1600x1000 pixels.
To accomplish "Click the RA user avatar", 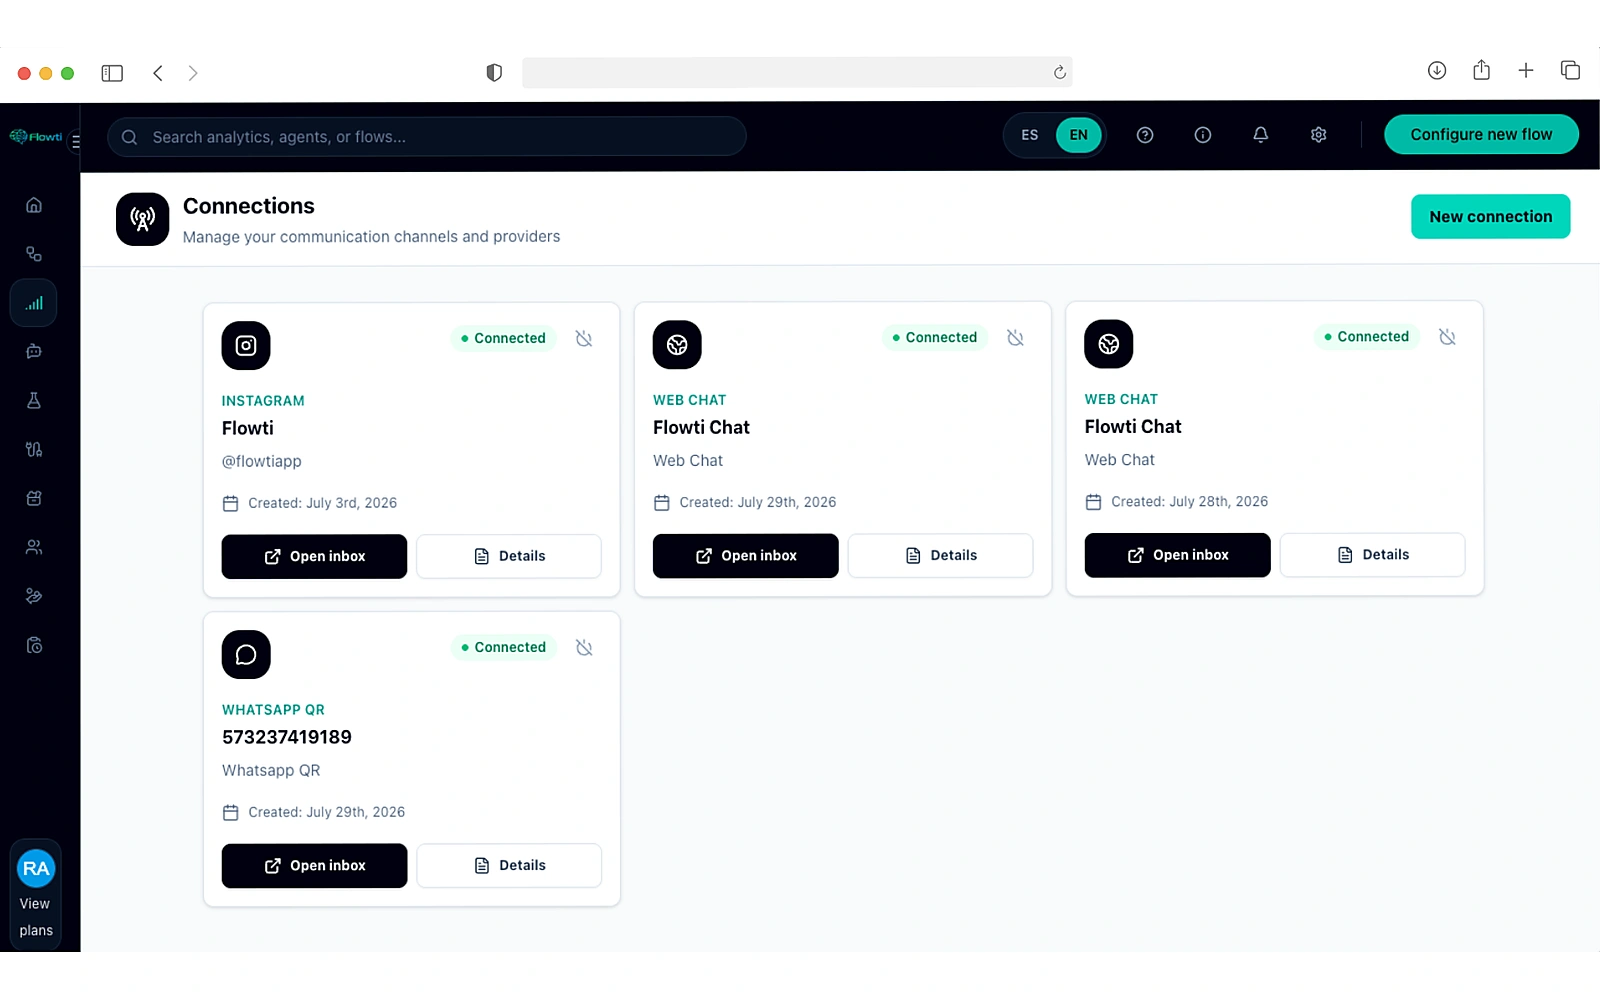I will [x=36, y=868].
